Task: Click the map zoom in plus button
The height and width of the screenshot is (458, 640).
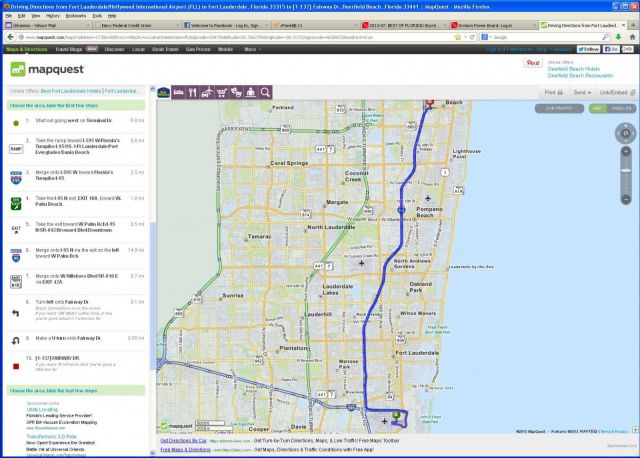Action: (626, 151)
